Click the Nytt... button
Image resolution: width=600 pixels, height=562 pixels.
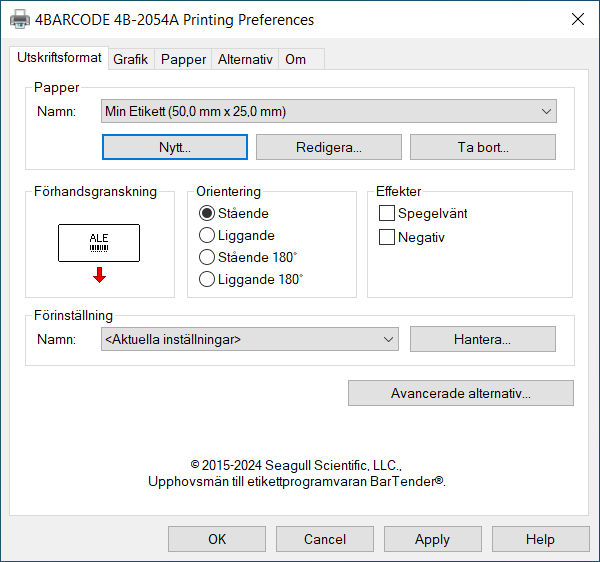click(x=175, y=147)
